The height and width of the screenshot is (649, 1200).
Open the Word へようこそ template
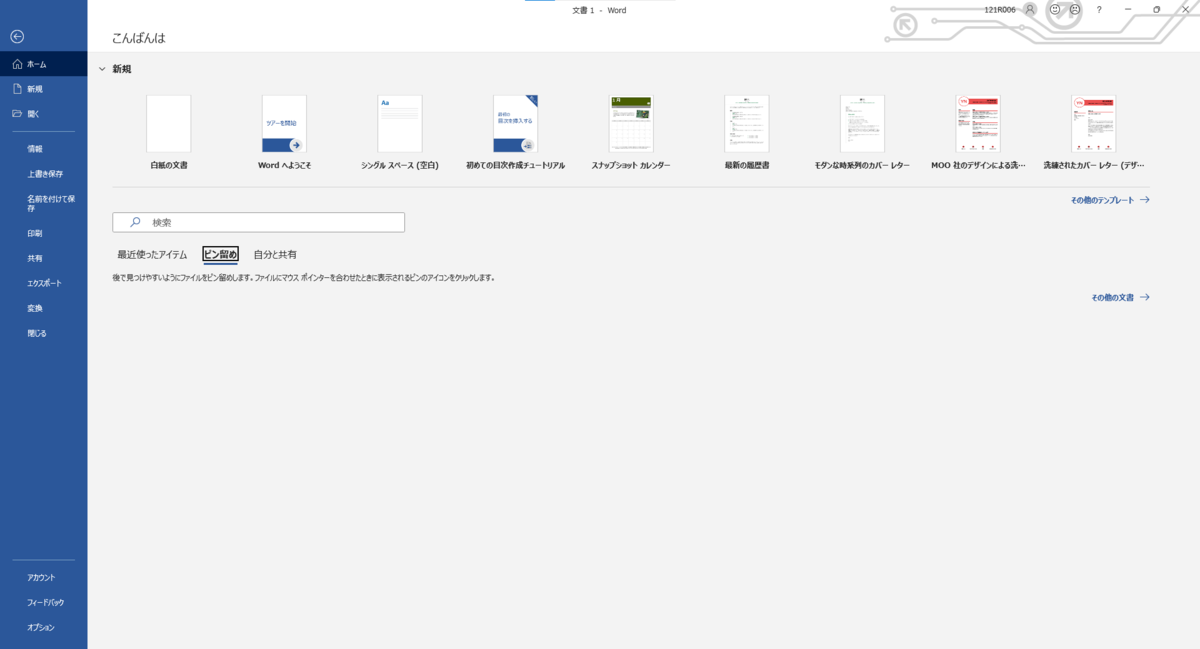click(284, 132)
